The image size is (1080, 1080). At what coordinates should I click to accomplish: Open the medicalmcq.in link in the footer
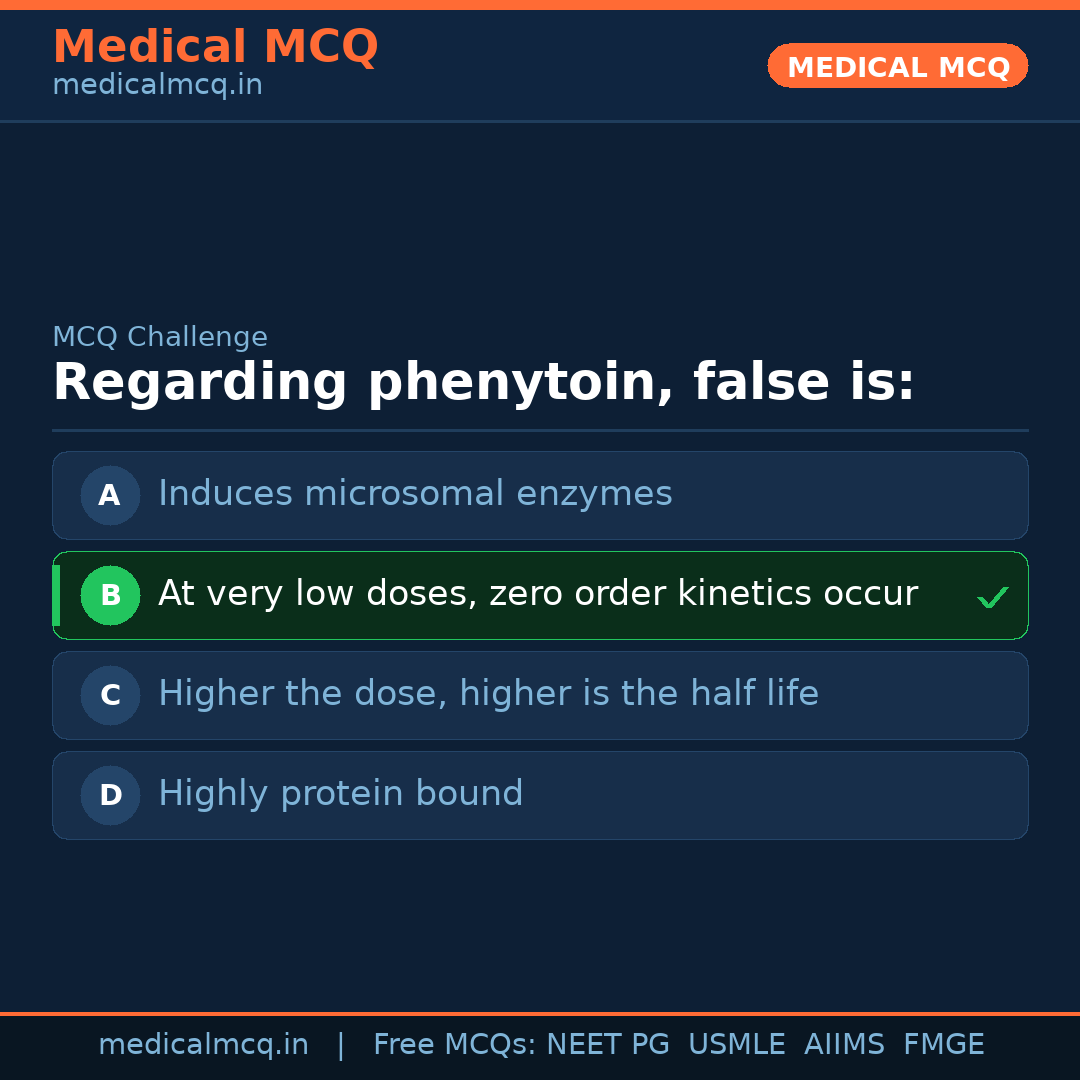pos(203,1045)
